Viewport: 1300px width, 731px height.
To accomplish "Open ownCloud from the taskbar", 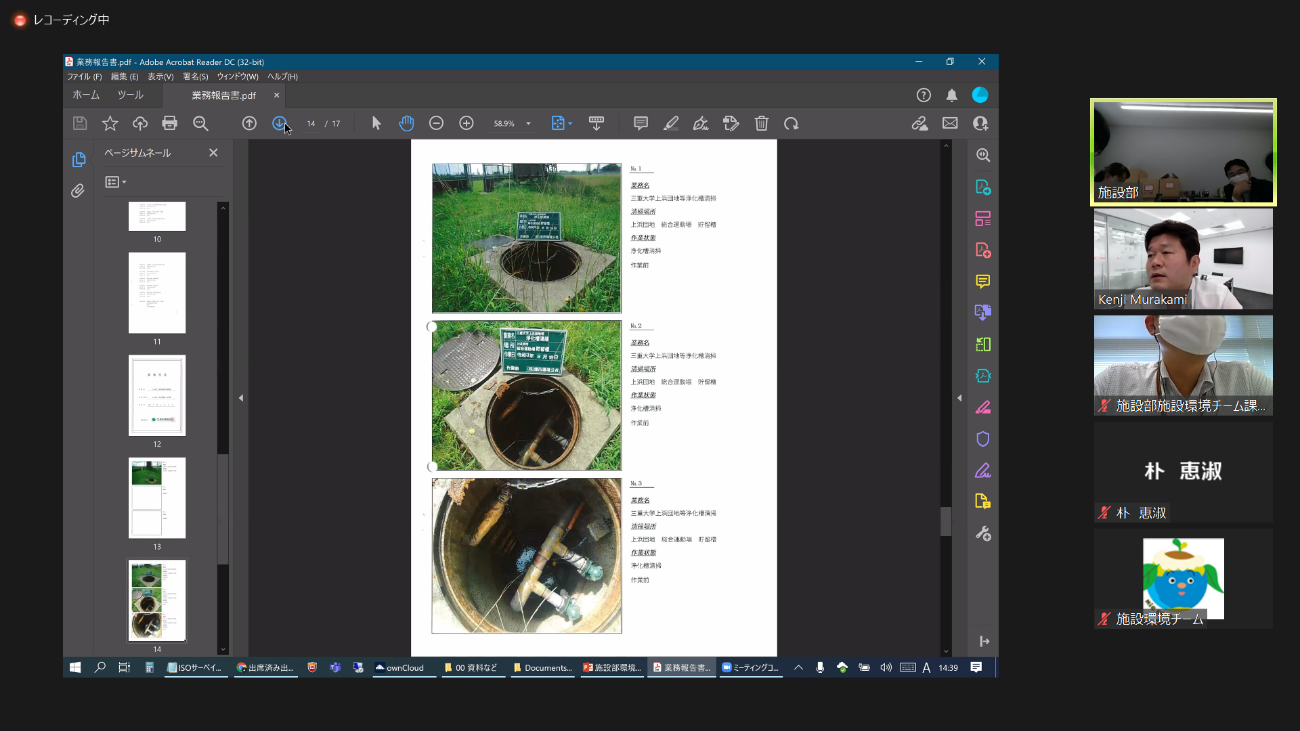I will (x=399, y=667).
